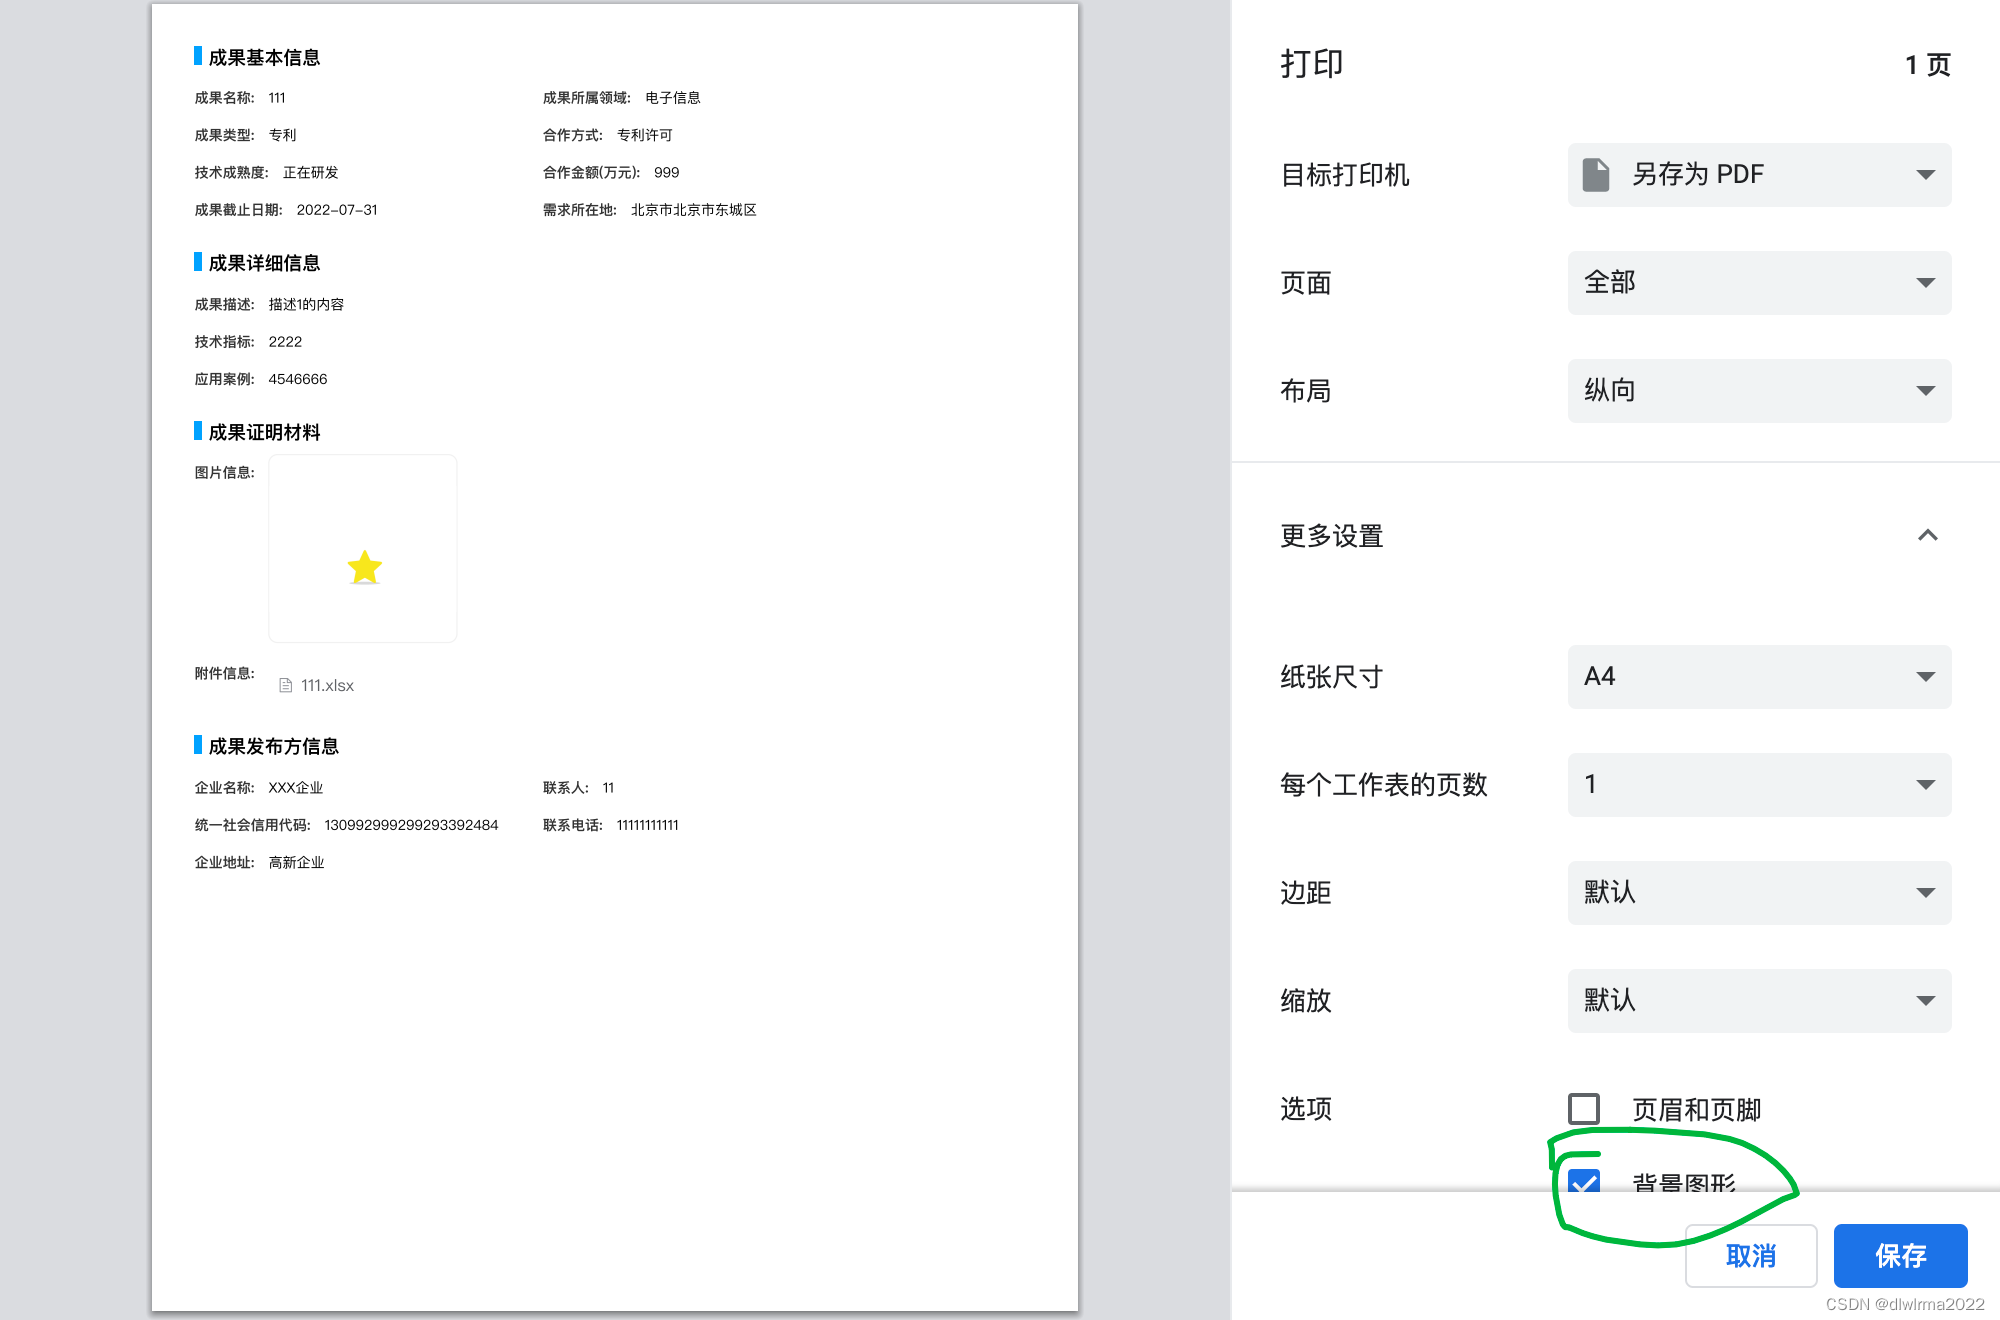Click the PDF document icon in destination

[x=1596, y=175]
